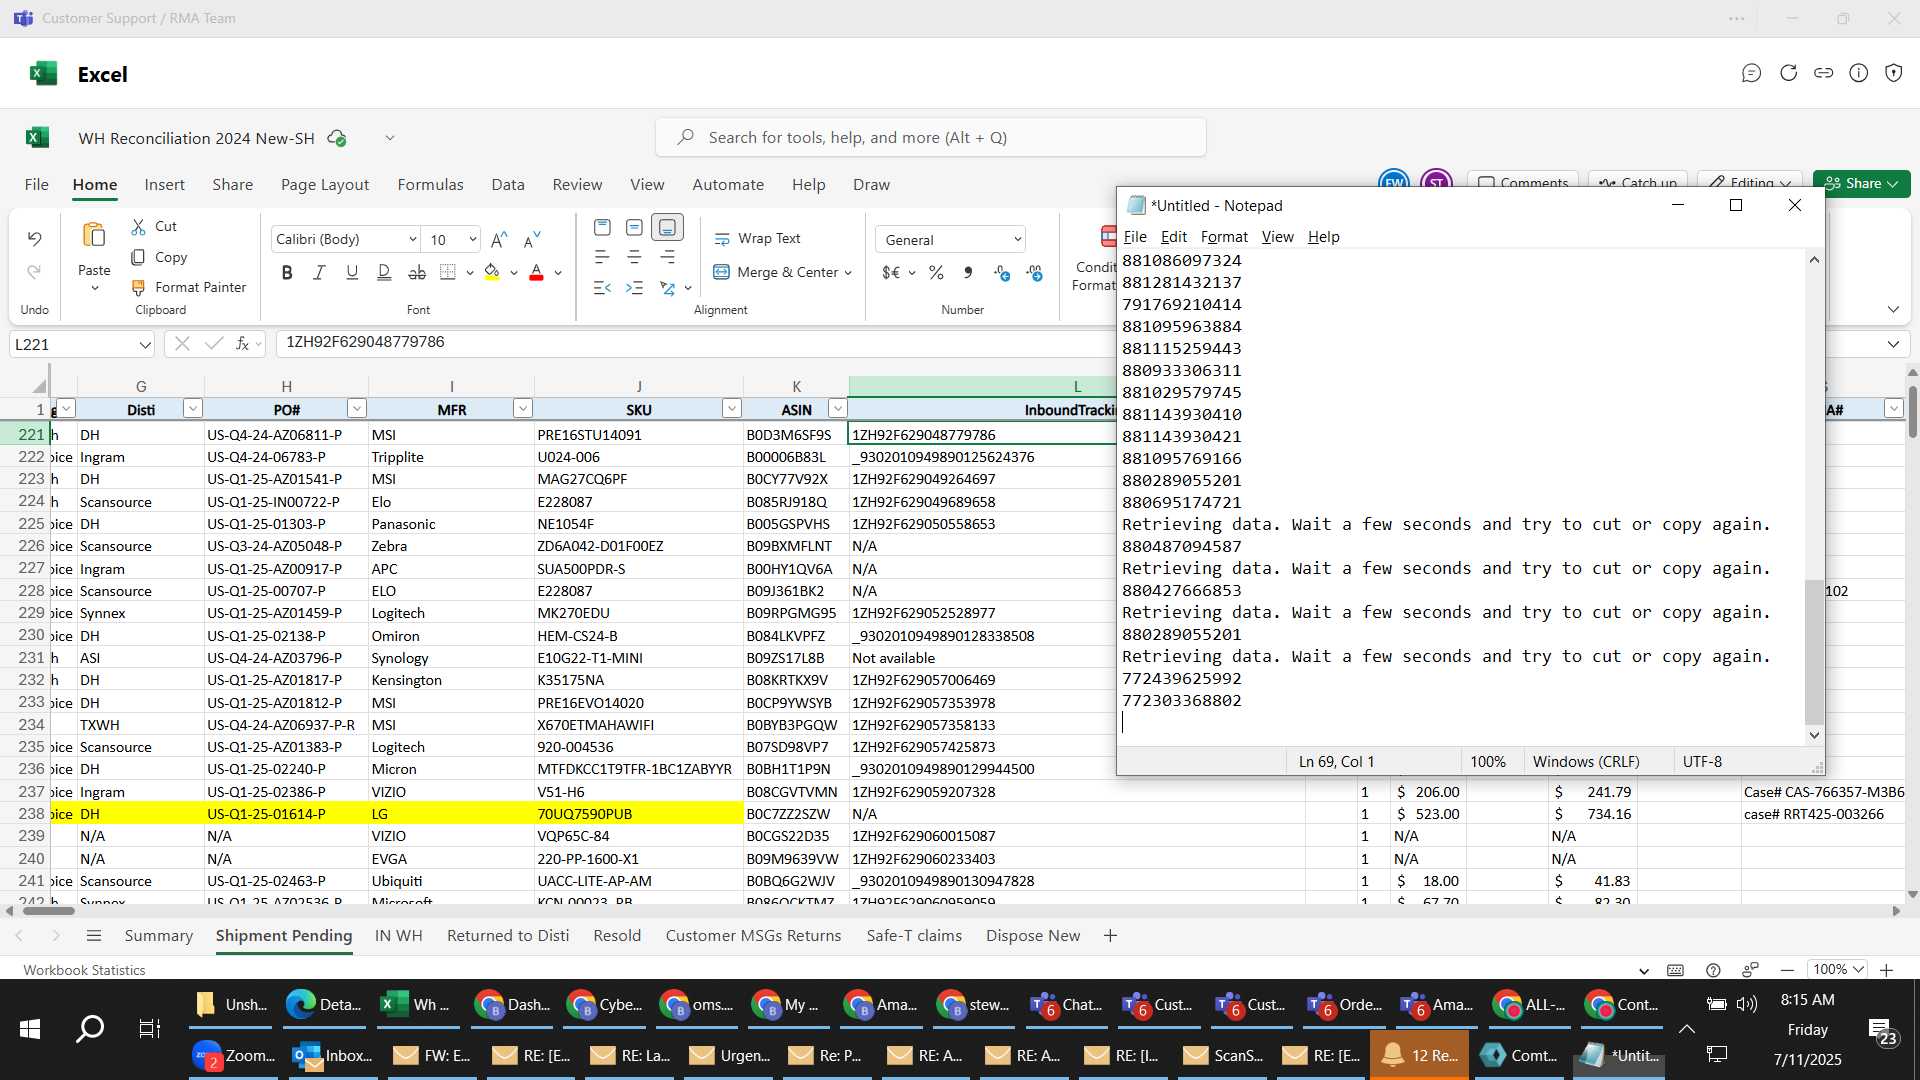Viewport: 1920px width, 1080px height.
Task: Click the Name Box showing L221
Action: [80, 344]
